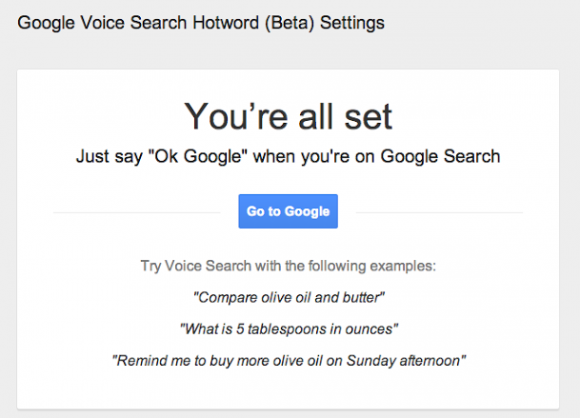Viewport: 580px width, 418px height.
Task: Click the word Voice in the examples heading
Action: click(183, 266)
